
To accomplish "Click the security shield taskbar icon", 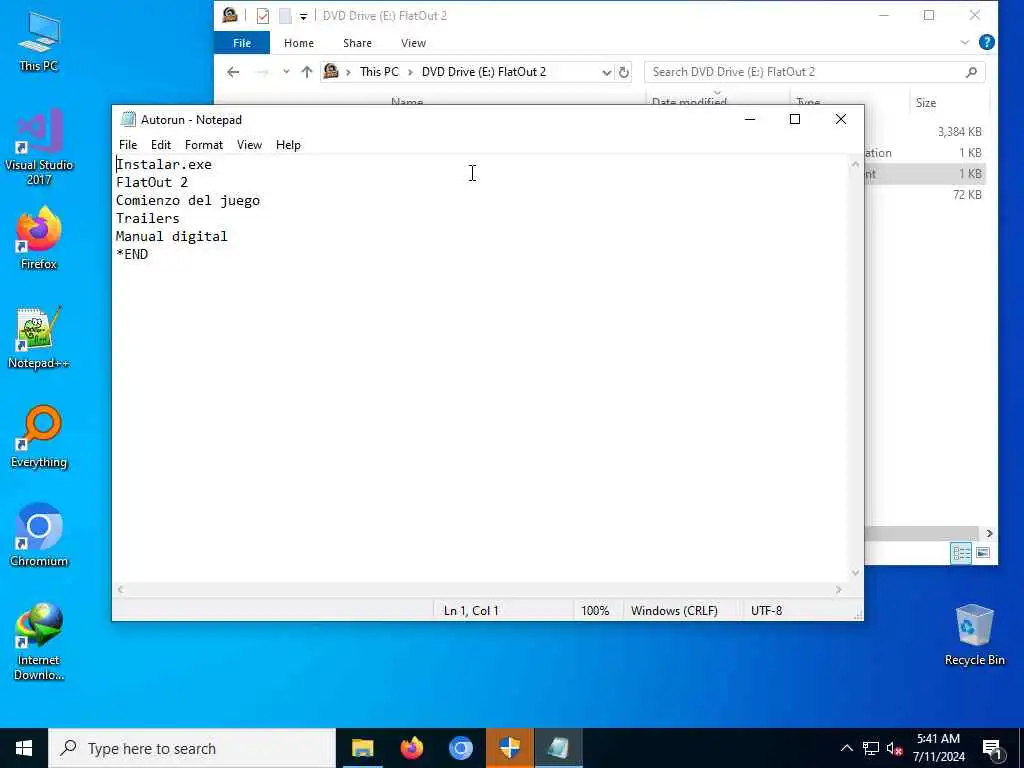I will (x=509, y=748).
